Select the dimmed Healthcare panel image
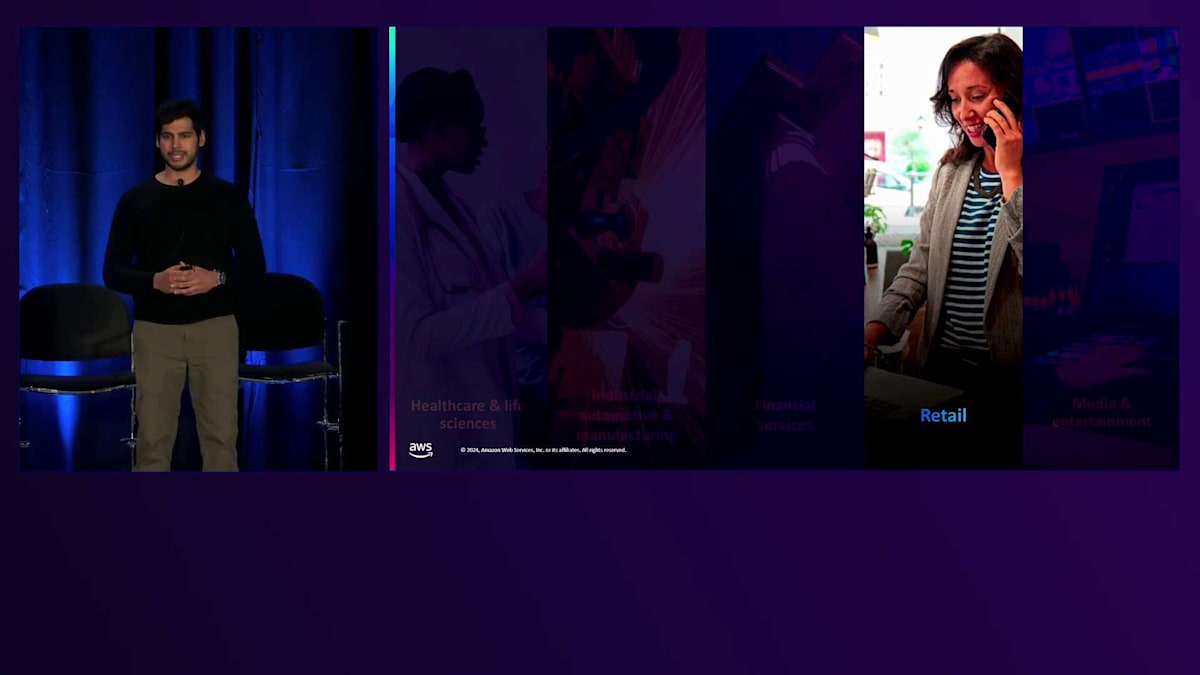 (471, 248)
